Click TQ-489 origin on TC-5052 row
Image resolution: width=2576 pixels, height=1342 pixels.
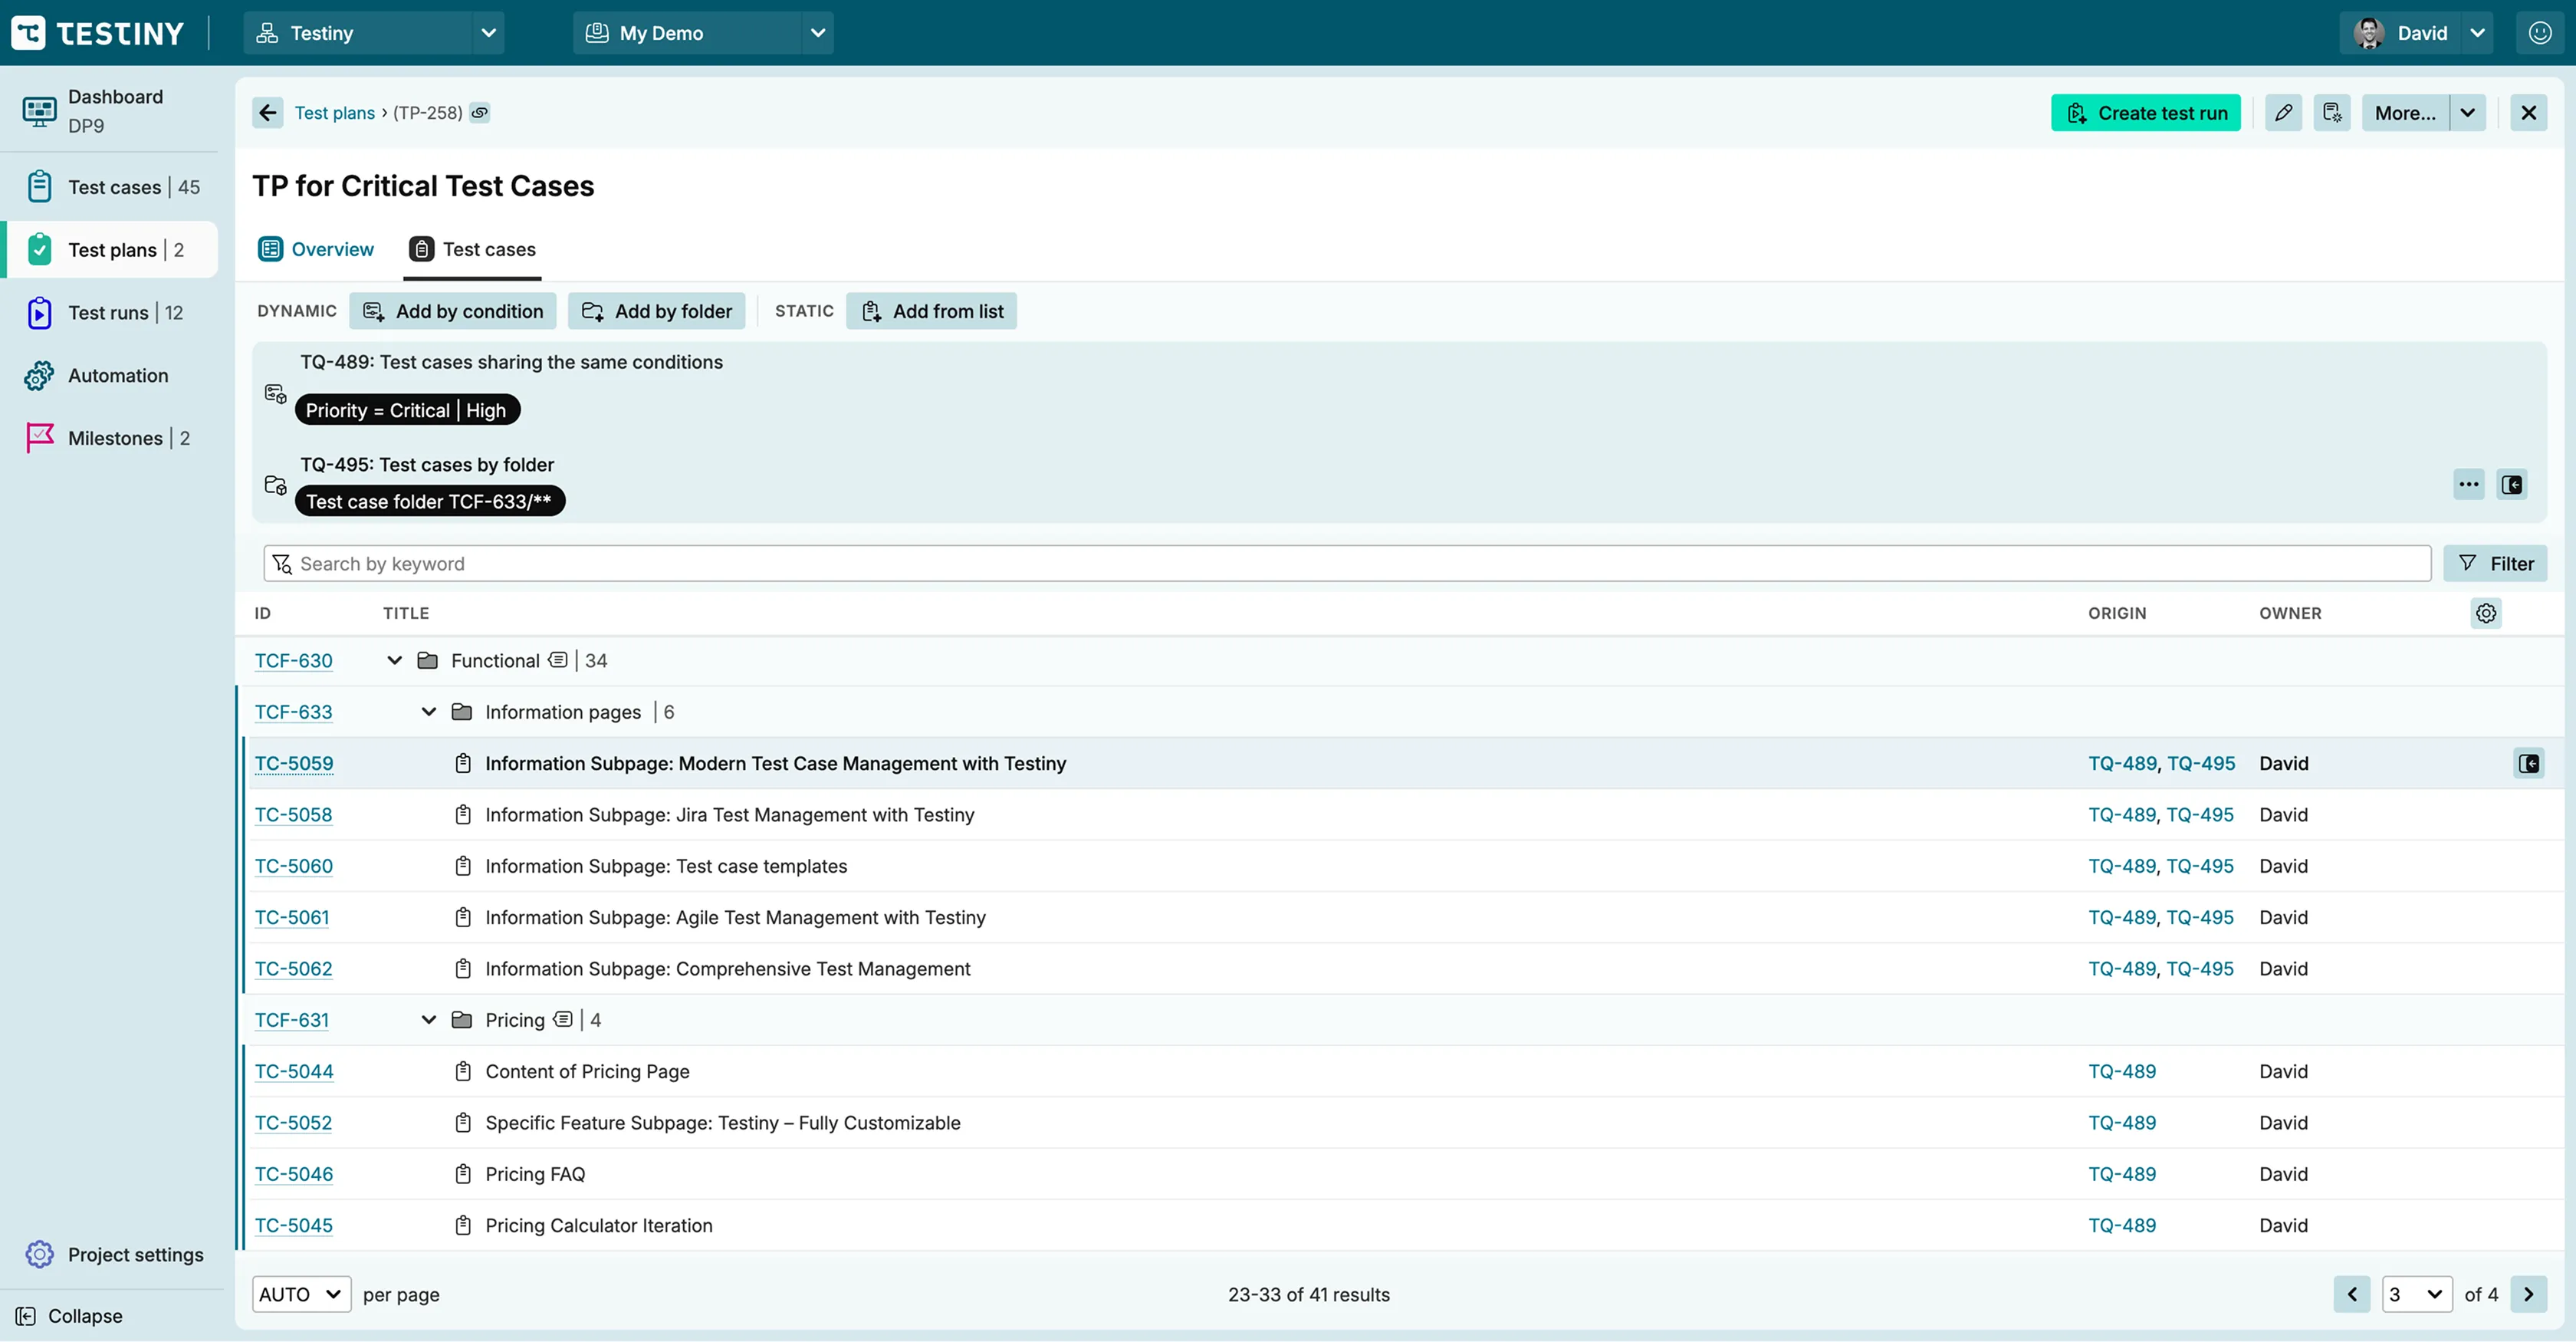pos(2122,1123)
